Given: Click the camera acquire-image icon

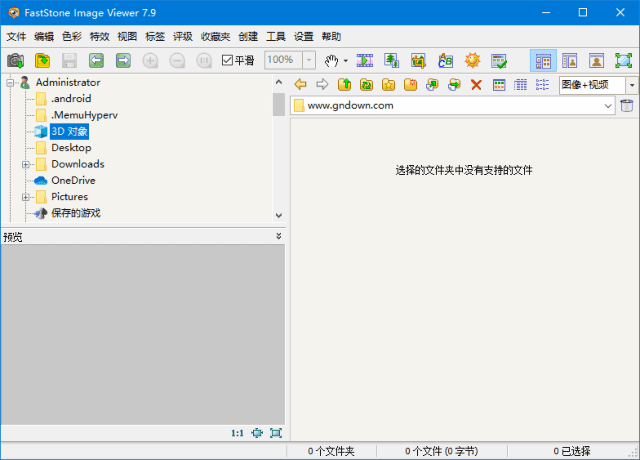Looking at the screenshot, I should tap(15, 60).
